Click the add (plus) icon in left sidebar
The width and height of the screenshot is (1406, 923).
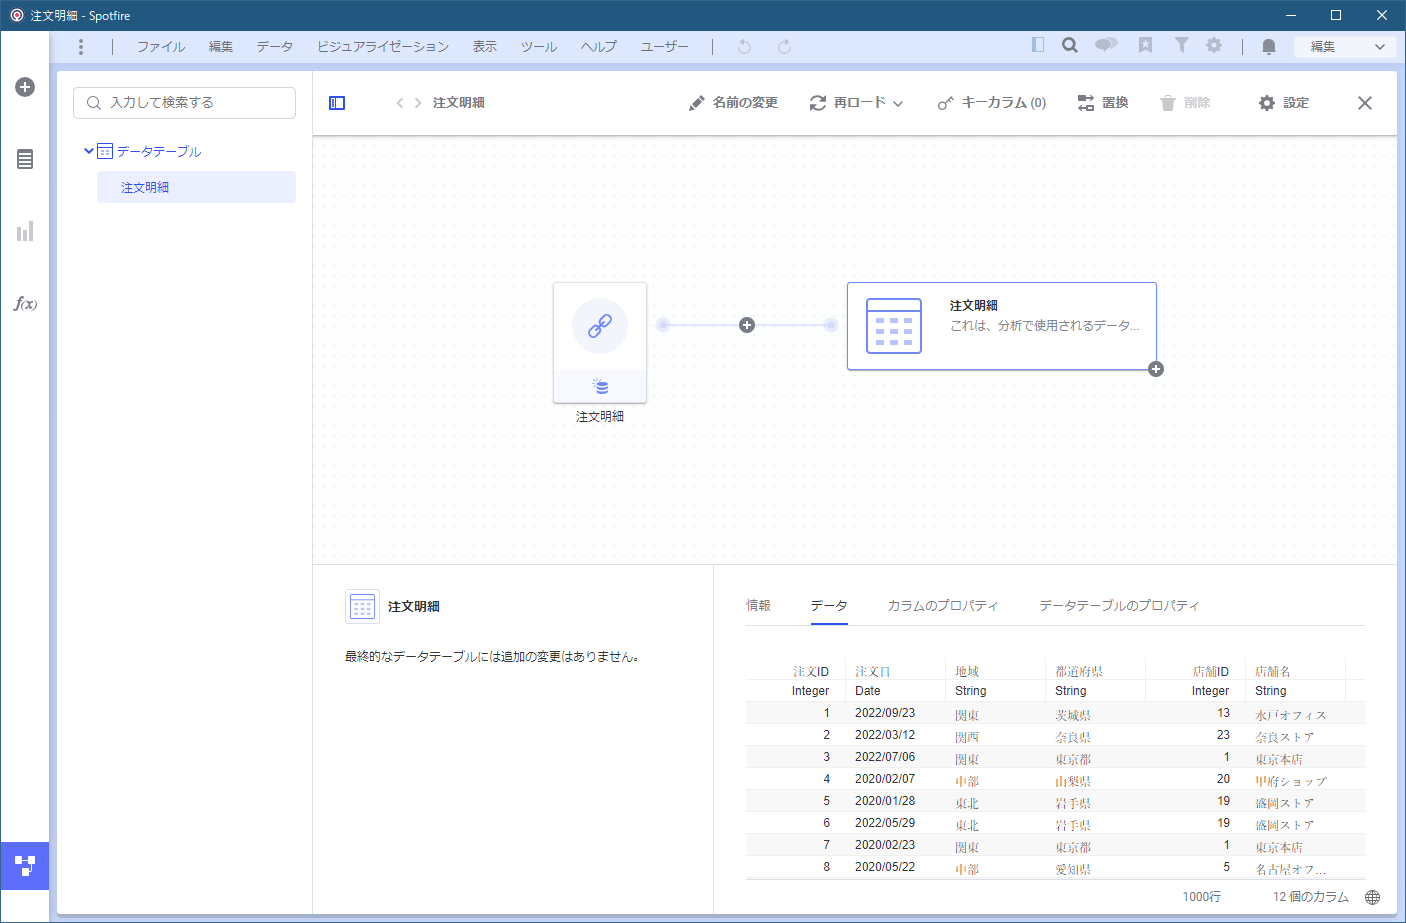pos(25,87)
